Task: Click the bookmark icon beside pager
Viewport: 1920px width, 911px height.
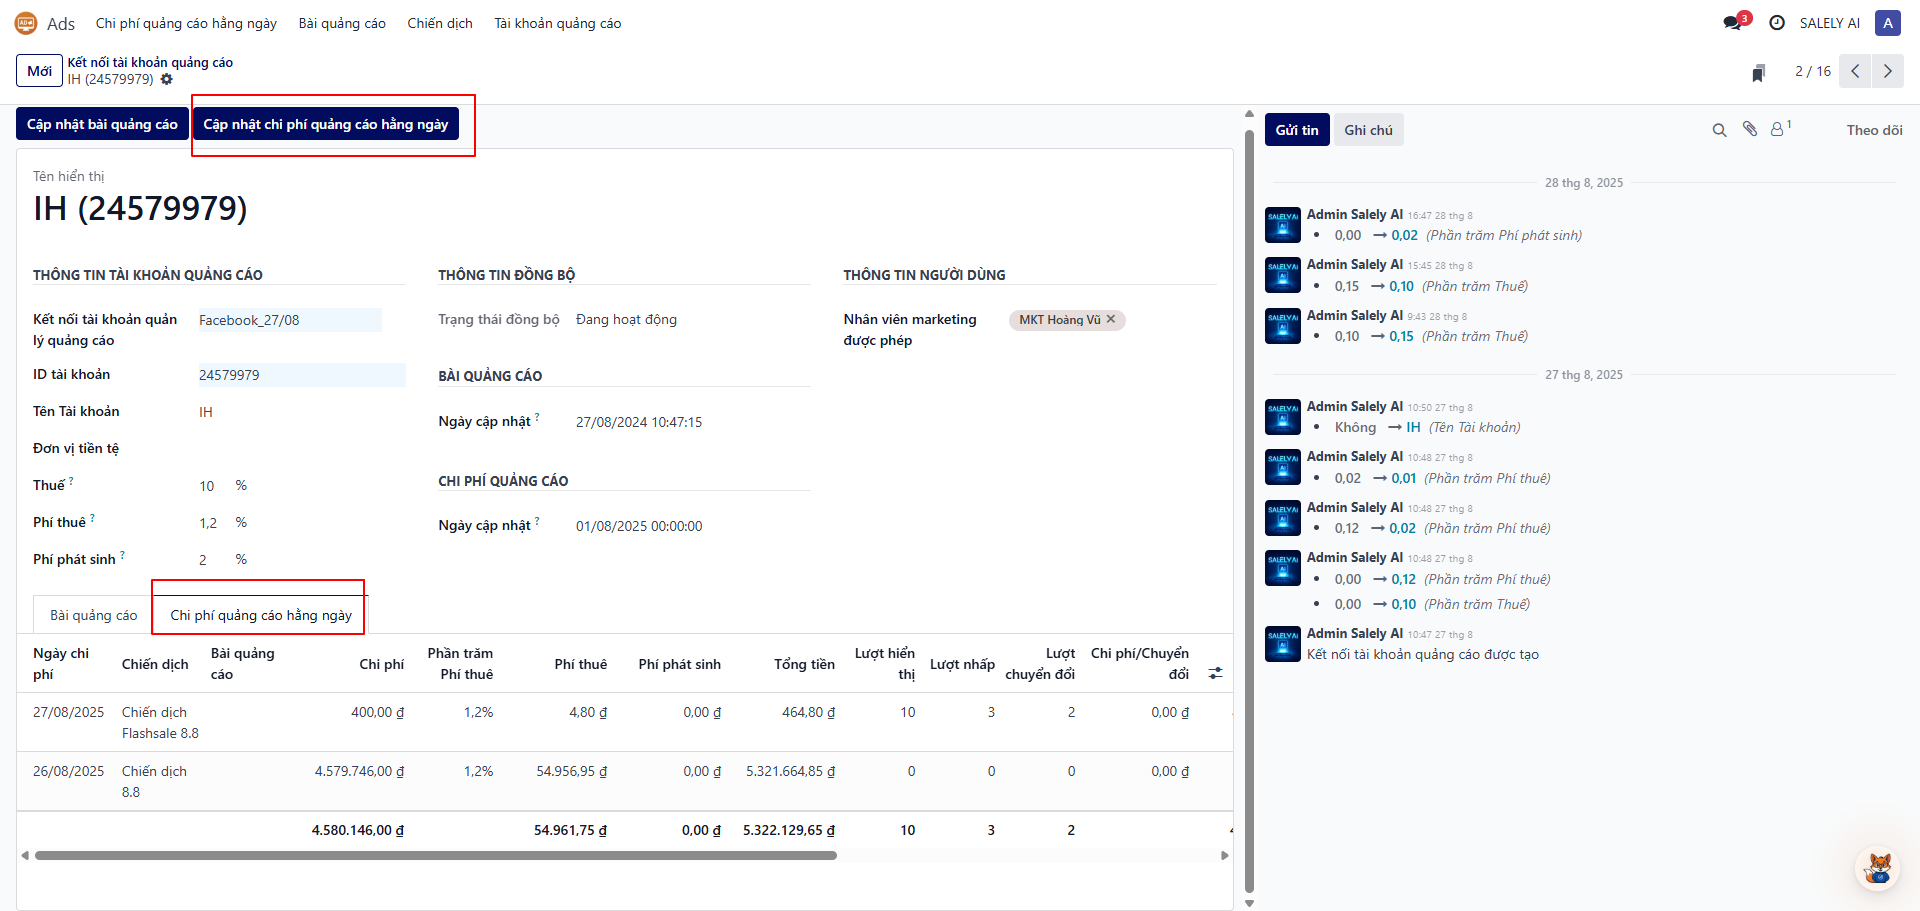Action: [x=1759, y=72]
